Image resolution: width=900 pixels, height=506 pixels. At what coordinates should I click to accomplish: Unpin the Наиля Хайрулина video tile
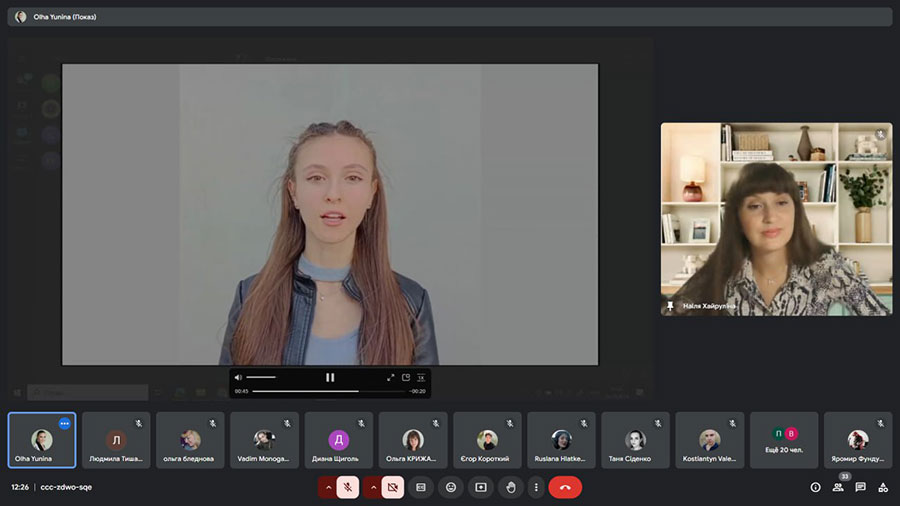pyautogui.click(x=670, y=306)
